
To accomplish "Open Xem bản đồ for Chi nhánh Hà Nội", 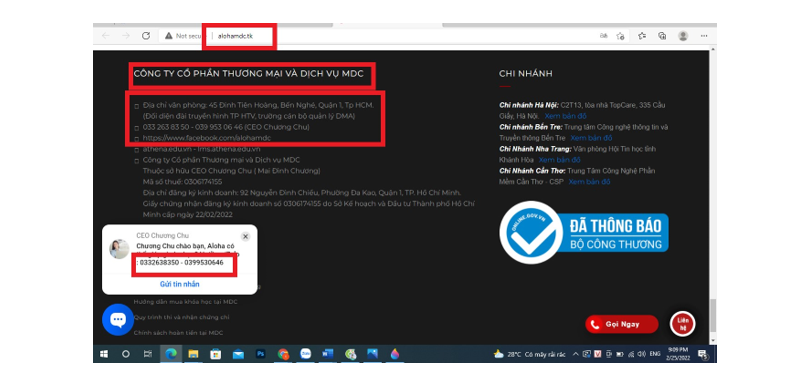I will pyautogui.click(x=565, y=116).
